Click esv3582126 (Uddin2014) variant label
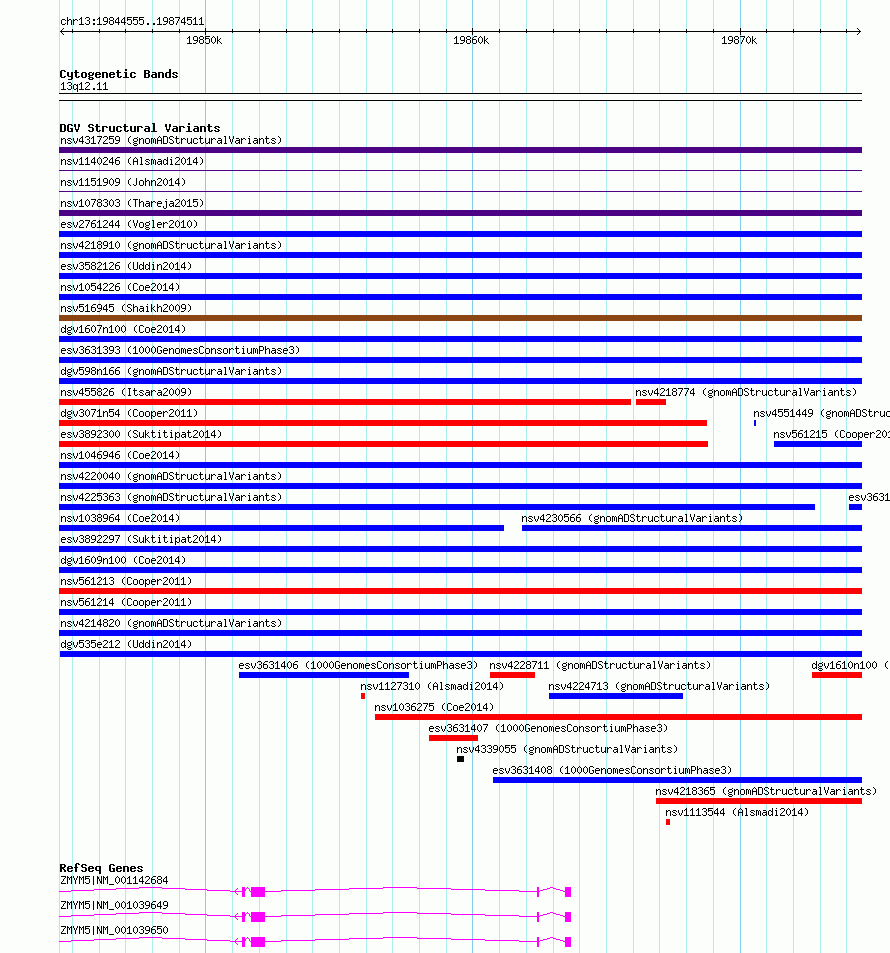The height and width of the screenshot is (953, 890). coord(126,266)
